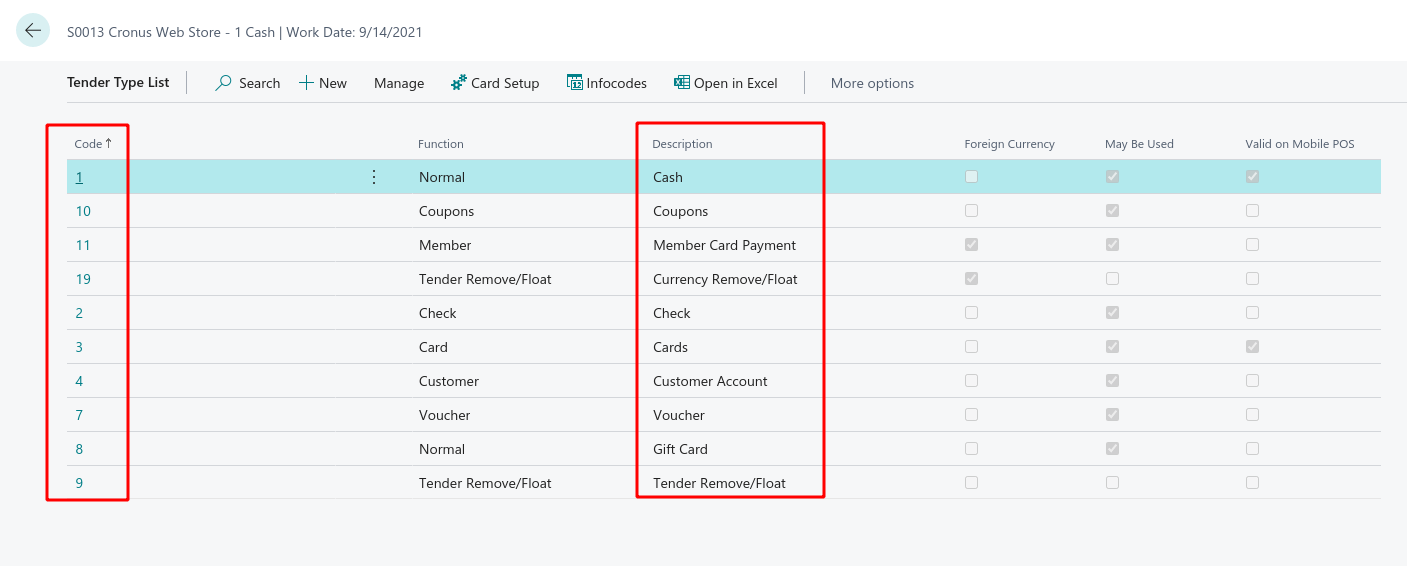Click the New plus icon
This screenshot has height=566, width=1407.
click(x=306, y=83)
